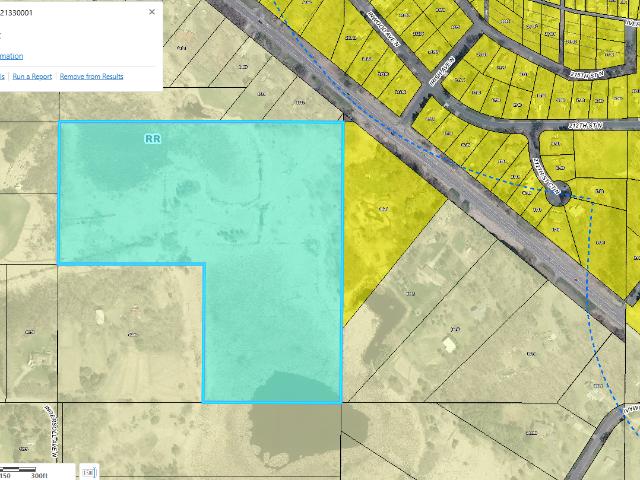Select the small building southeast of the yellow parcel
The height and width of the screenshot is (480, 640).
449,344
